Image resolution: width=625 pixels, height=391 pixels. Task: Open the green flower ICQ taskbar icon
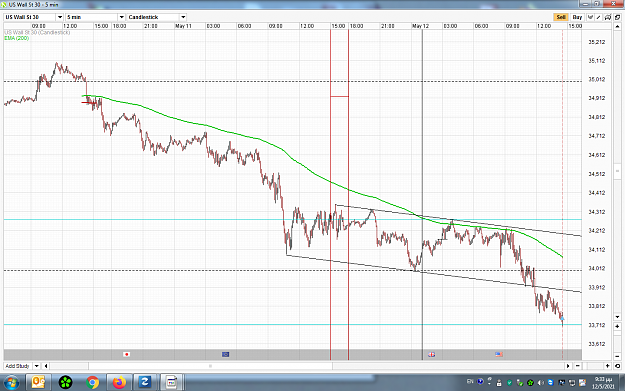click(65, 383)
